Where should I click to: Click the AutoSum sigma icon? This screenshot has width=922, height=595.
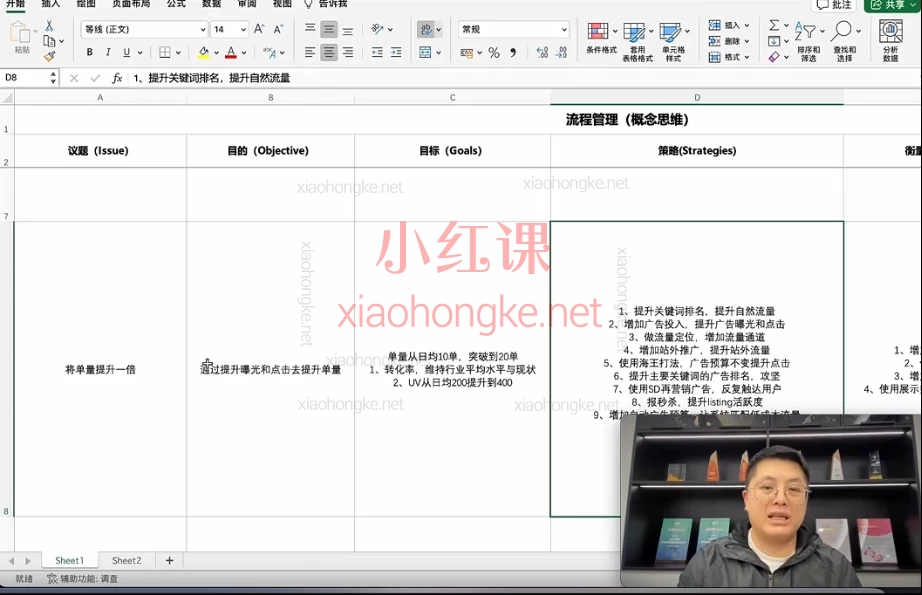tap(774, 25)
